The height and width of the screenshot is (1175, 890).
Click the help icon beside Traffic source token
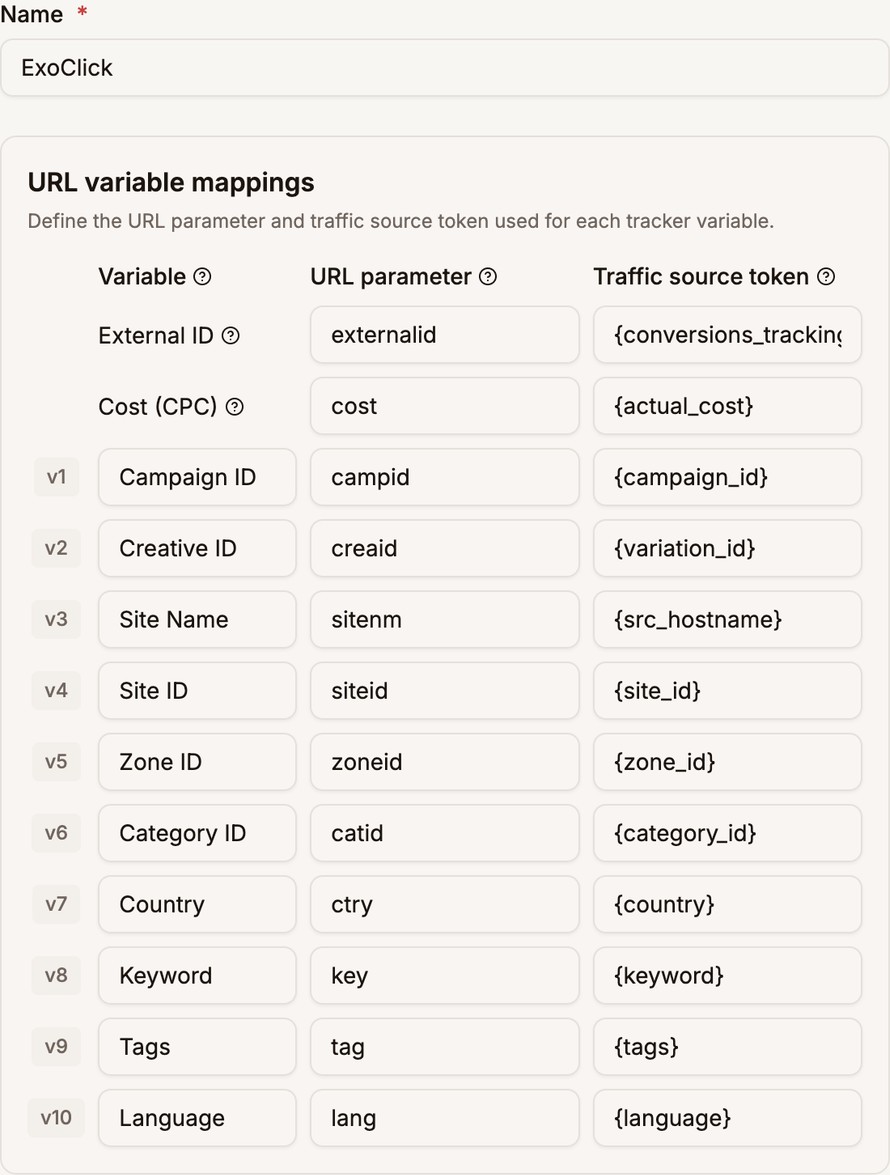[826, 277]
